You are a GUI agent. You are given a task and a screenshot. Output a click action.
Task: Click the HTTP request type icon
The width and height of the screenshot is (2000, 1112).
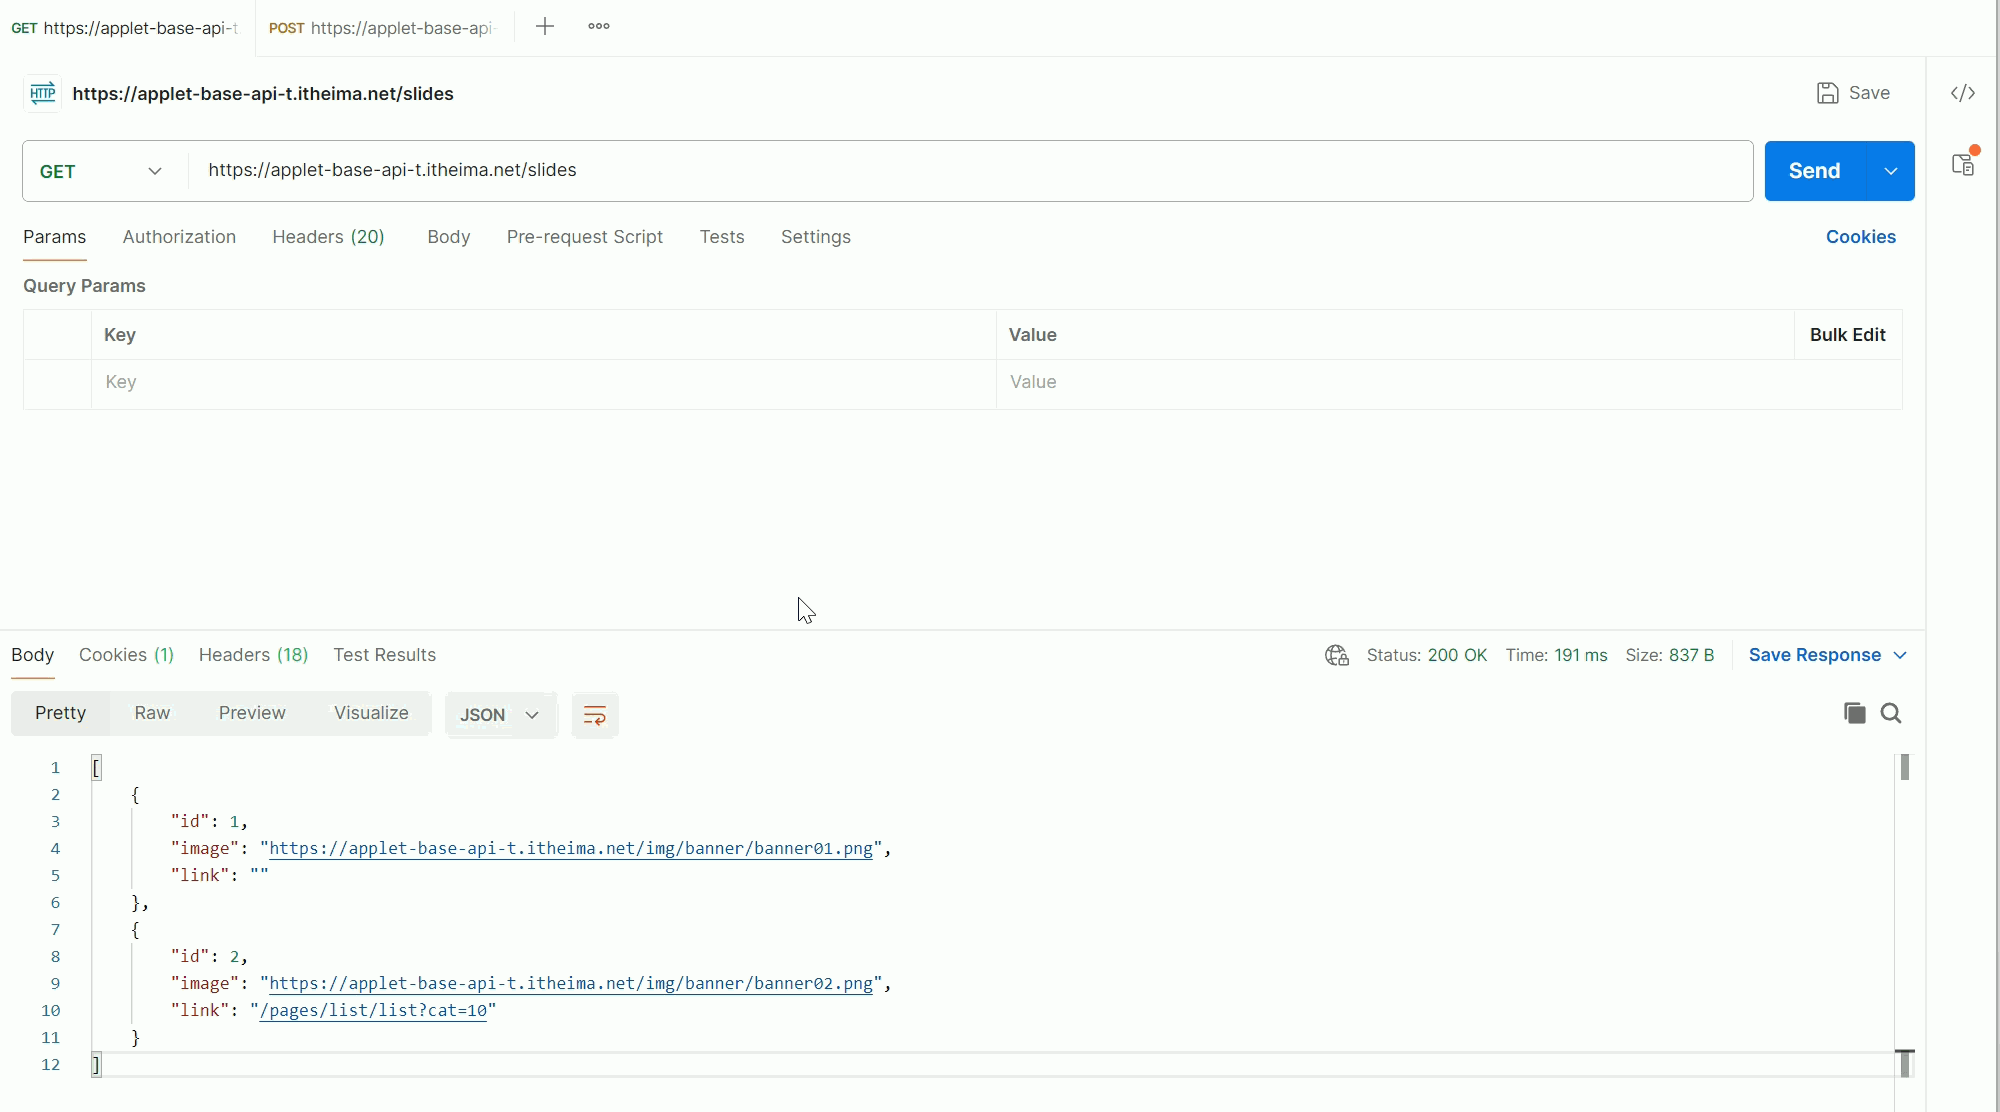42,94
